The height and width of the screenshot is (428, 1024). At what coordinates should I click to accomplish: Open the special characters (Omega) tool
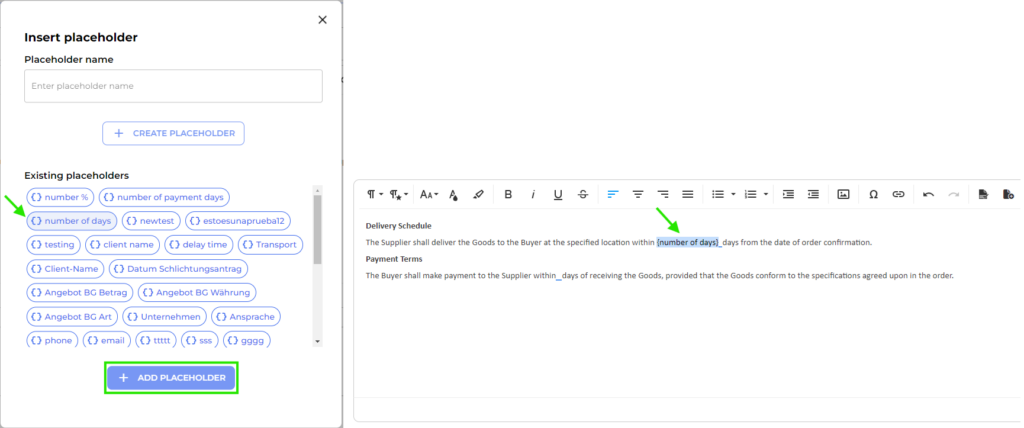873,194
